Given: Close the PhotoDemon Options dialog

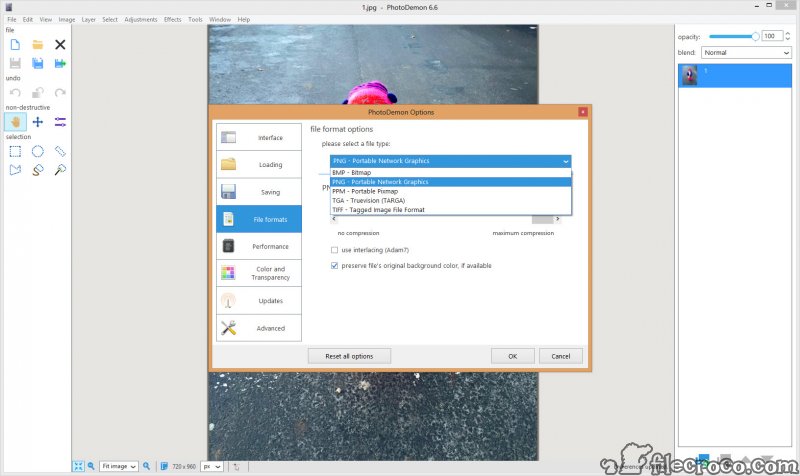Looking at the screenshot, I should click(x=583, y=112).
